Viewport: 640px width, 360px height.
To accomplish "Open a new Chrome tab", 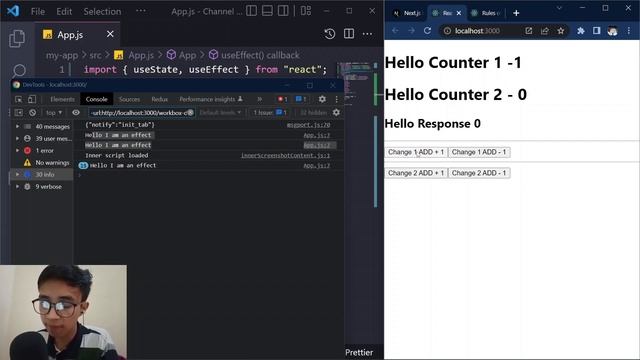I will click(516, 13).
